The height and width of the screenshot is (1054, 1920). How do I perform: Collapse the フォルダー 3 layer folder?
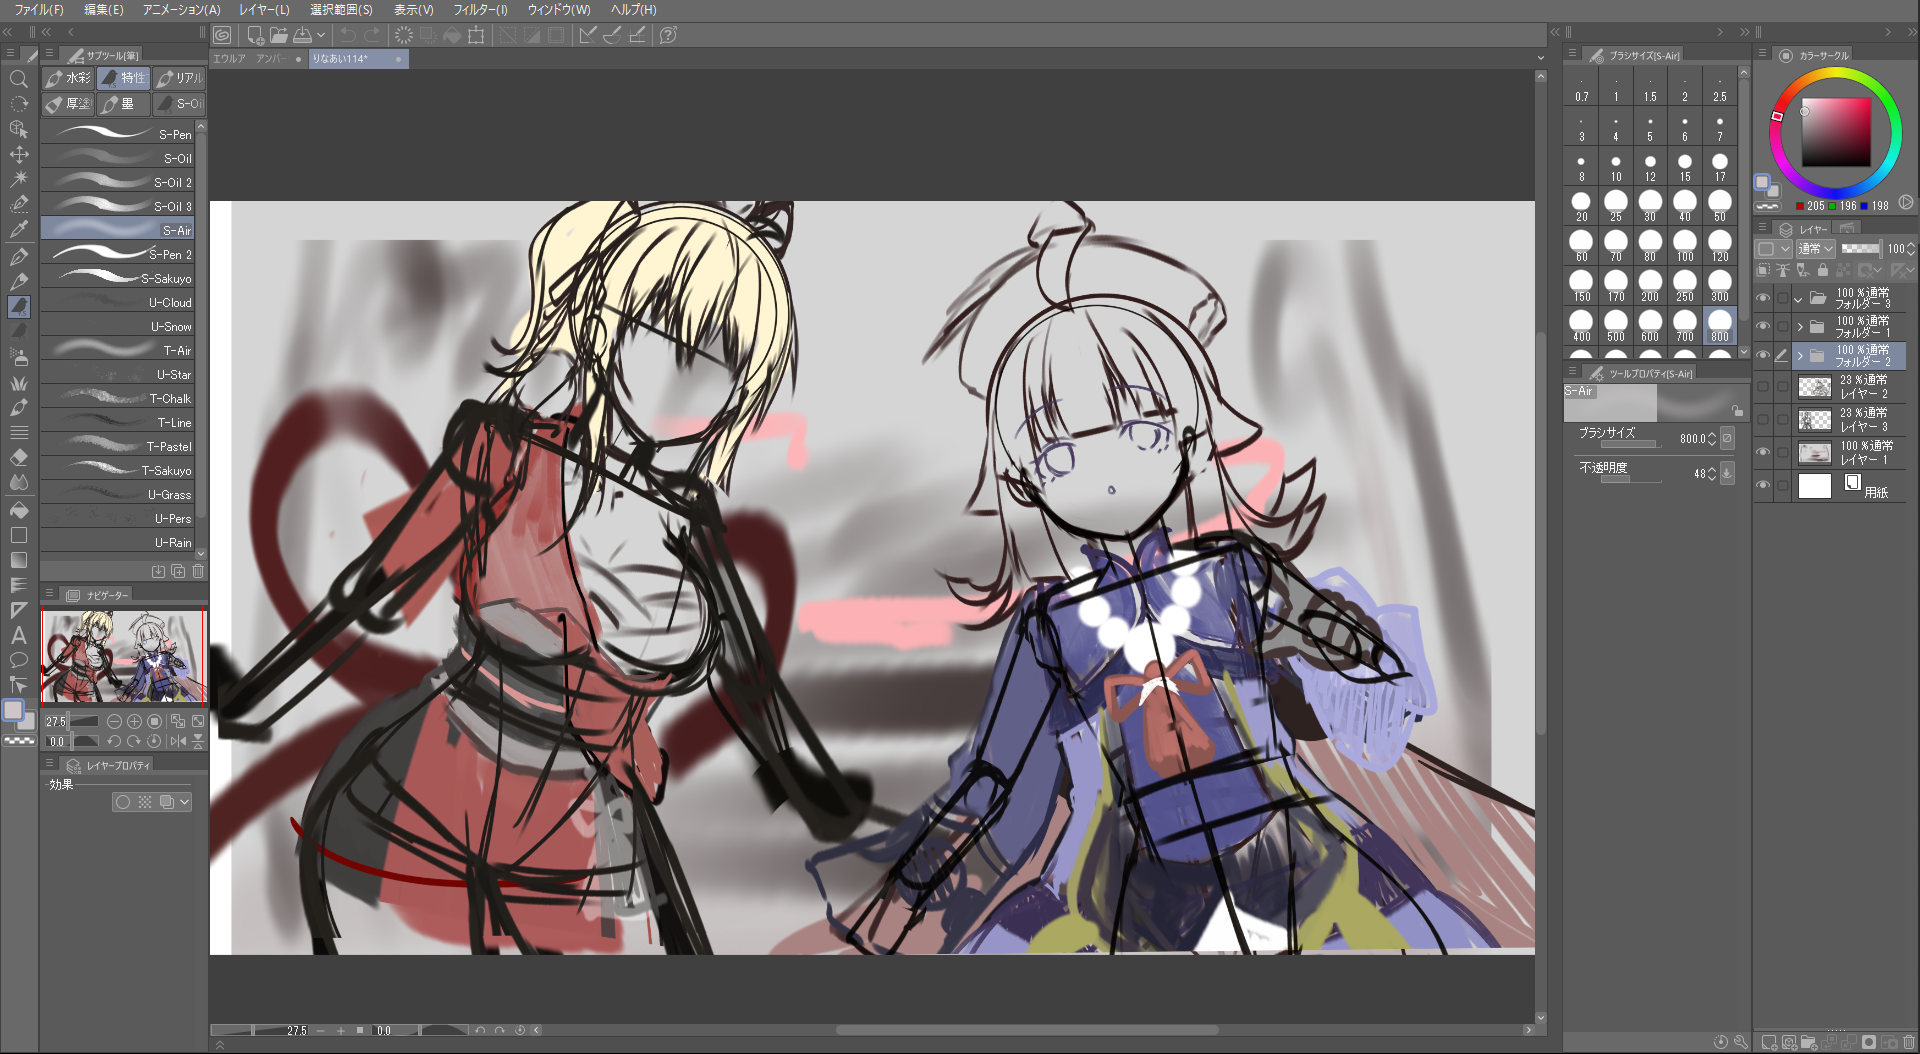coord(1800,299)
